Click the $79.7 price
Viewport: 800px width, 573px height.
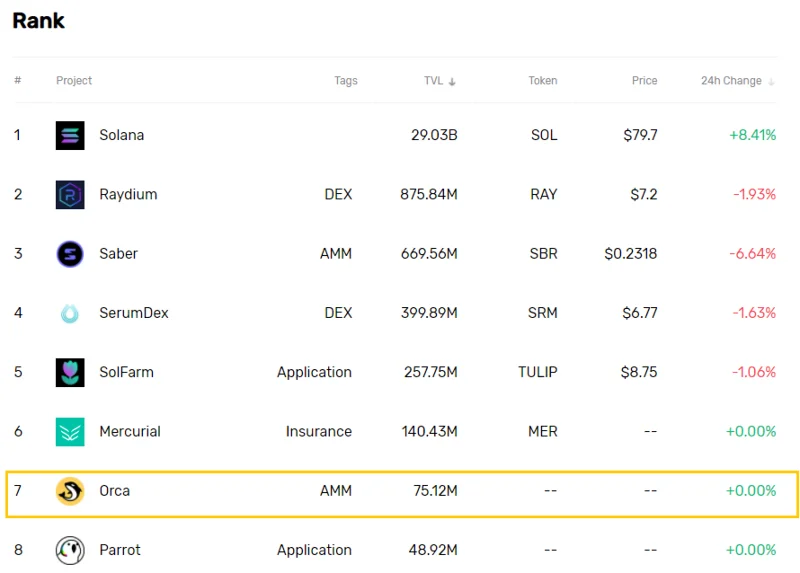pyautogui.click(x=640, y=135)
